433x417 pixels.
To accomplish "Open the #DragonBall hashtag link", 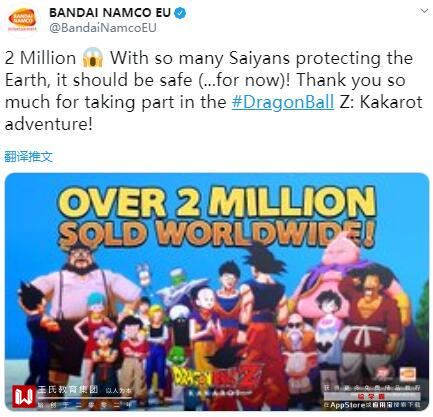I will (283, 102).
